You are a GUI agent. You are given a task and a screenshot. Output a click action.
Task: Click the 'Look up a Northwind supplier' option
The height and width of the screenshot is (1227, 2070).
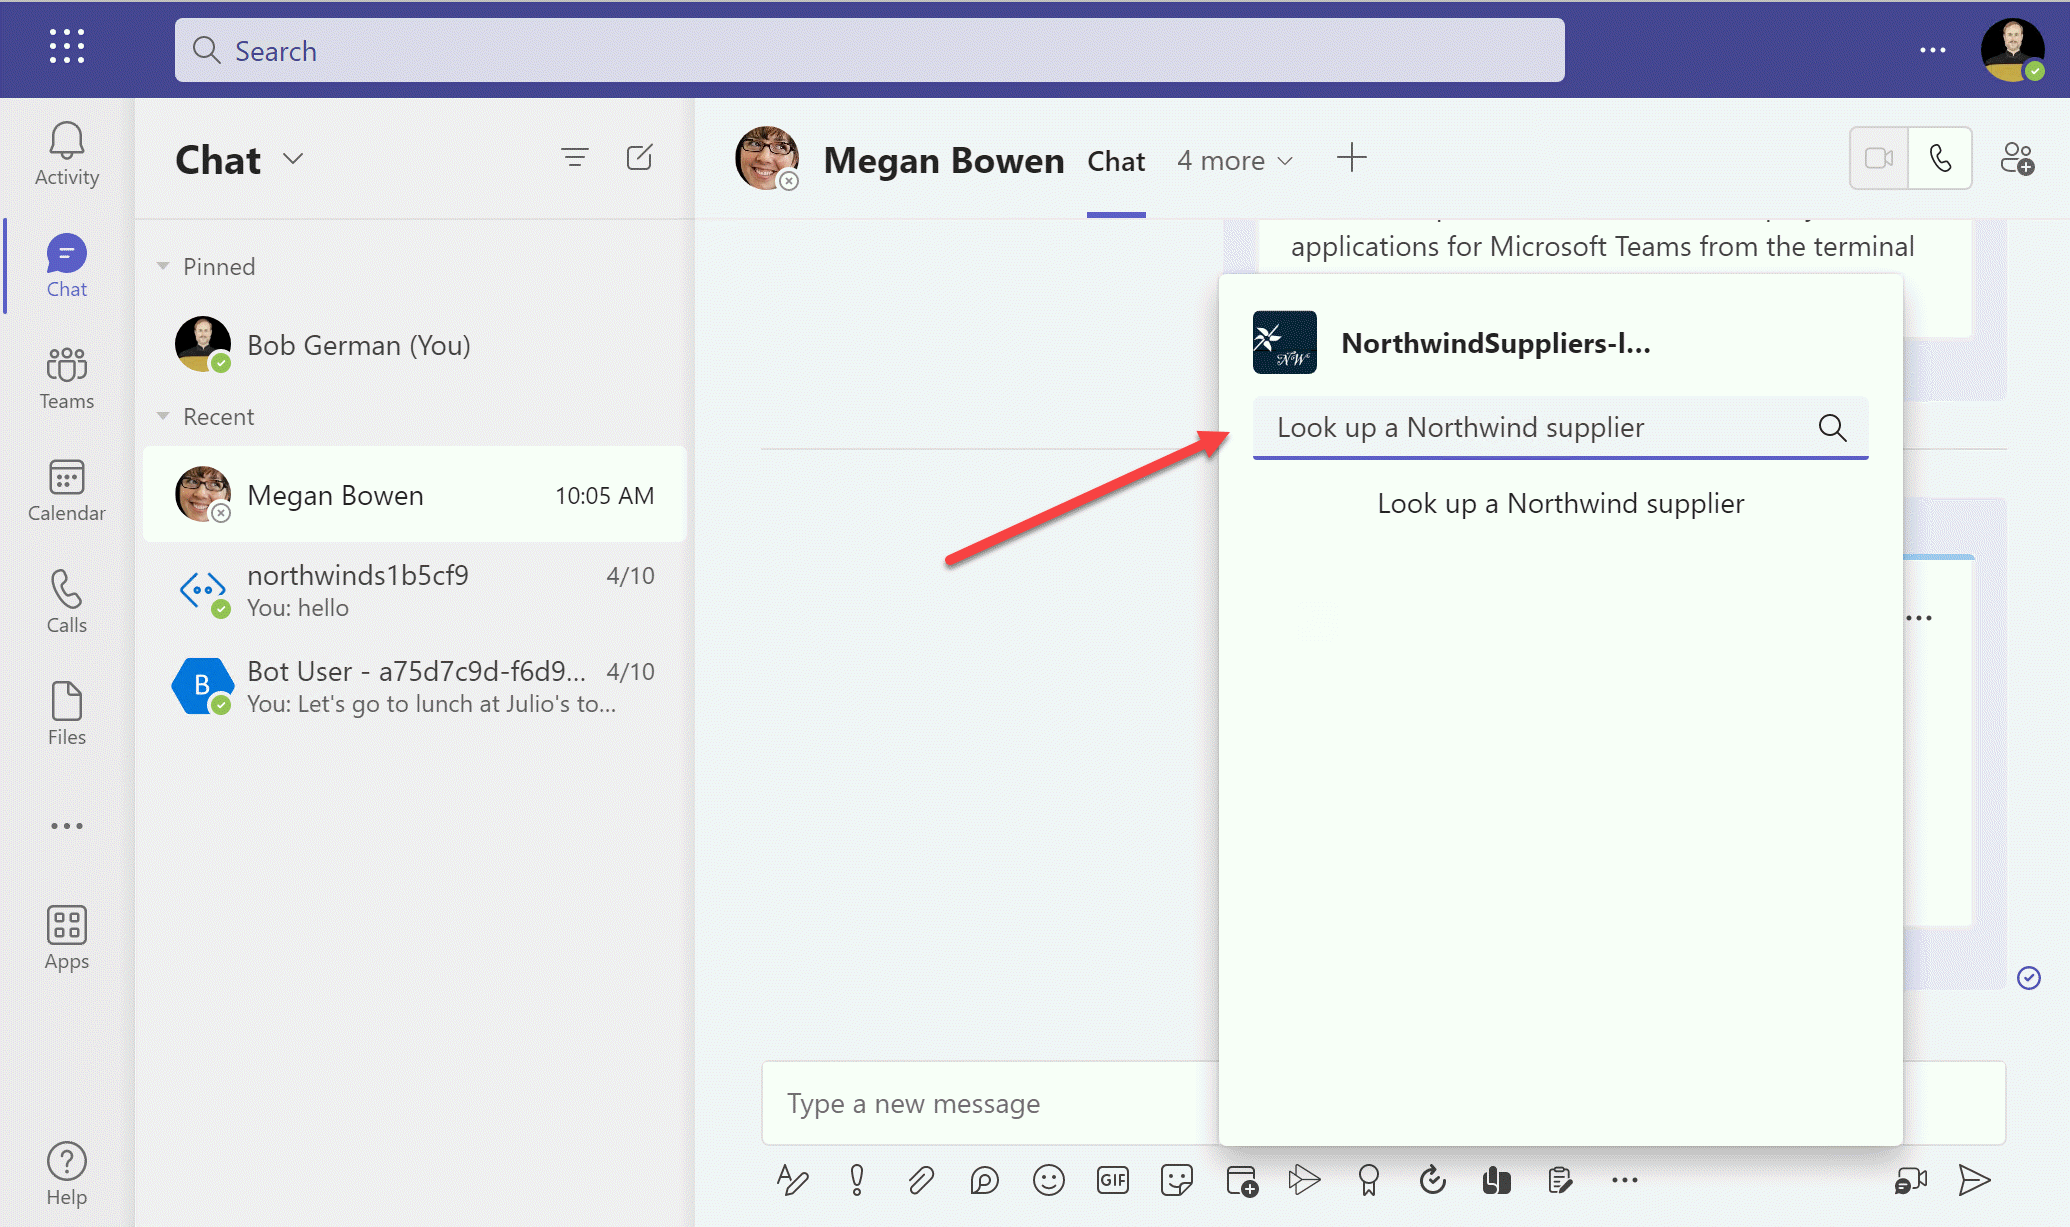(1560, 502)
